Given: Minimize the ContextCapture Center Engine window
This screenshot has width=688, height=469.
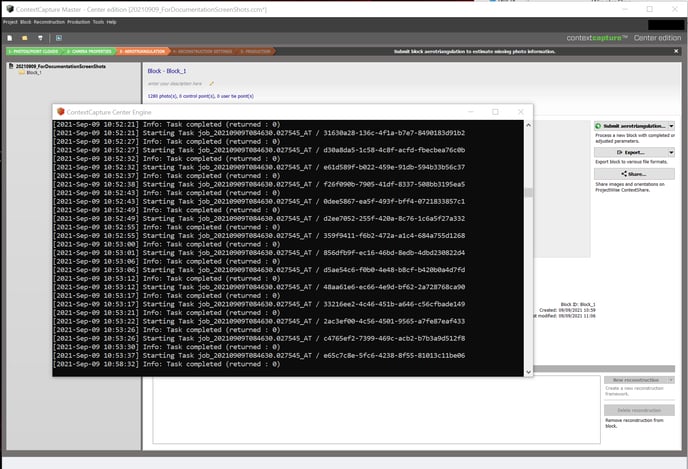Looking at the screenshot, I should pyautogui.click(x=471, y=112).
